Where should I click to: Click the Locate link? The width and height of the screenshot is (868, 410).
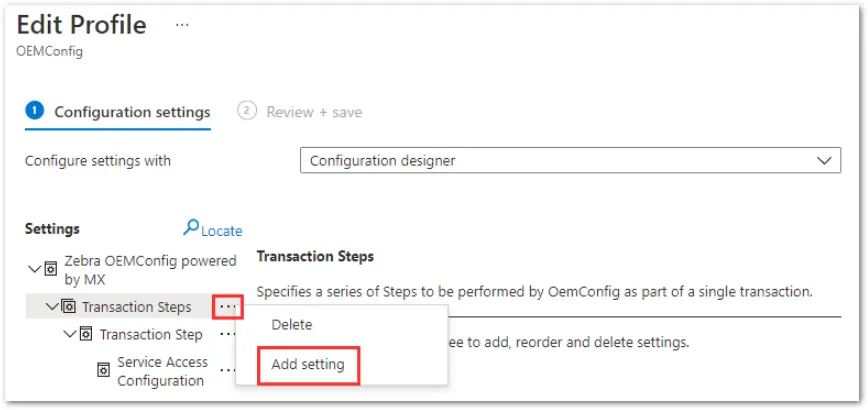[221, 231]
